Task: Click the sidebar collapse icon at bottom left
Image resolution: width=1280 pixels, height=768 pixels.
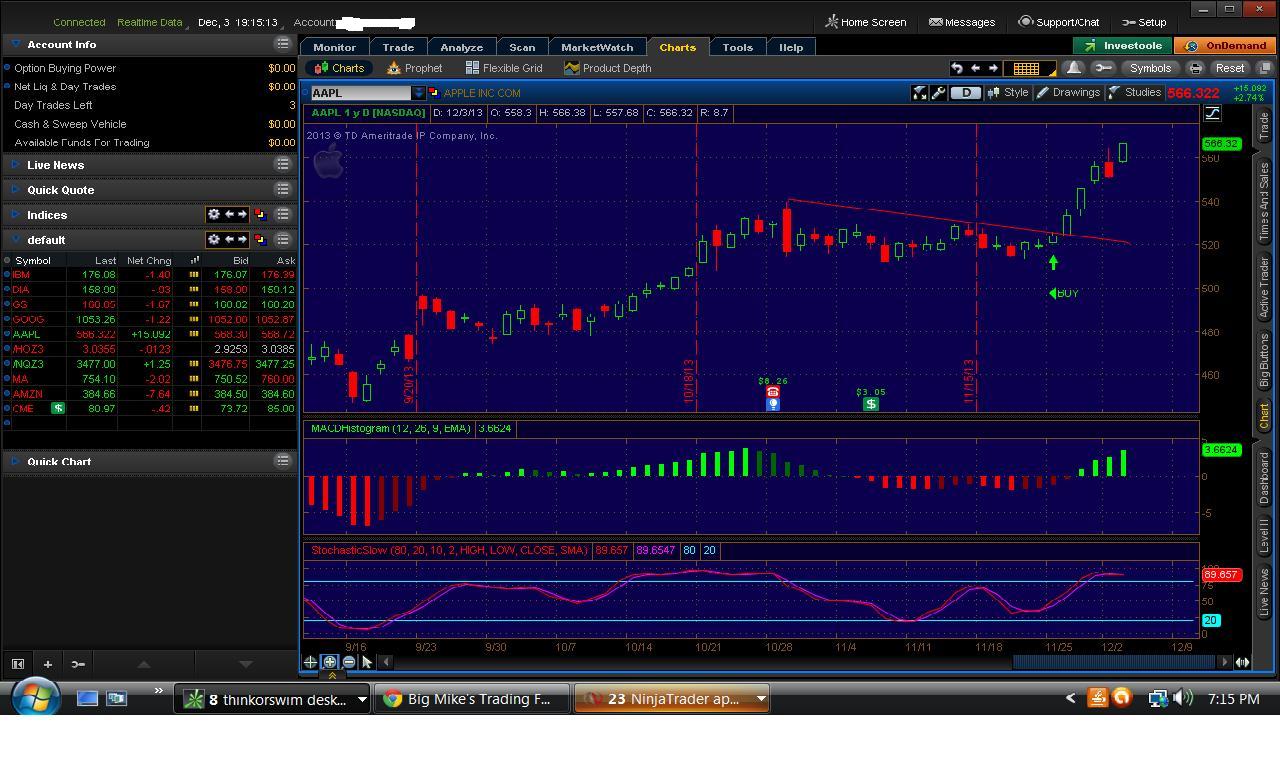Action: click(x=18, y=664)
